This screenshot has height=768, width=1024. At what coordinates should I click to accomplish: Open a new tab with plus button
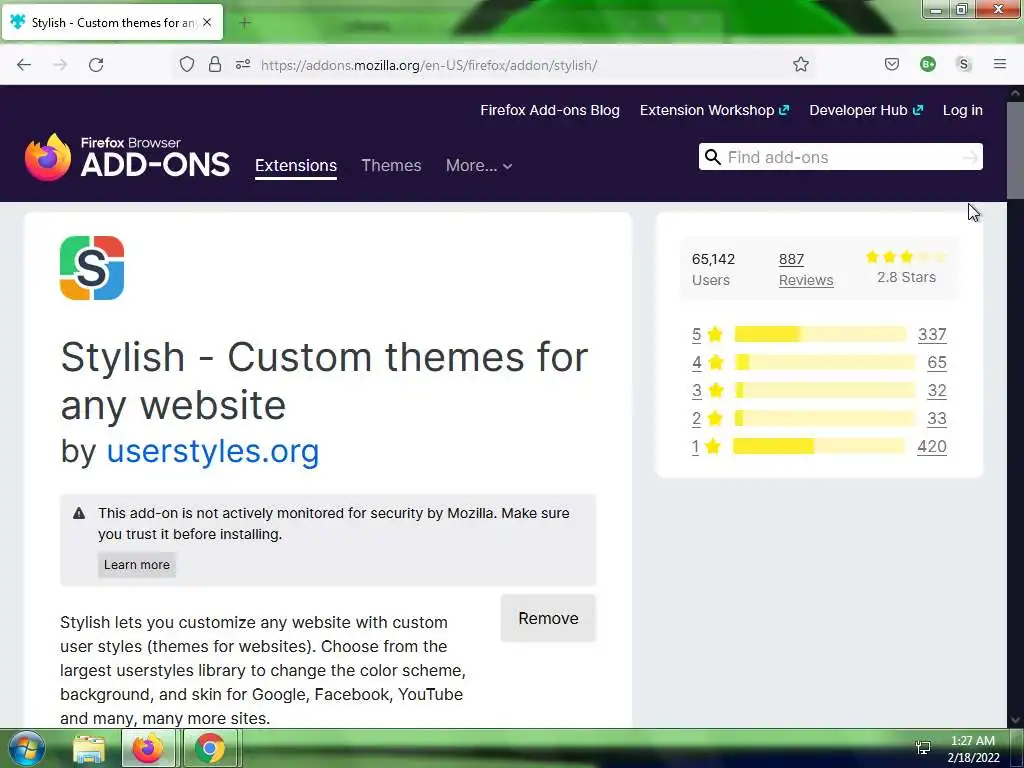(245, 23)
